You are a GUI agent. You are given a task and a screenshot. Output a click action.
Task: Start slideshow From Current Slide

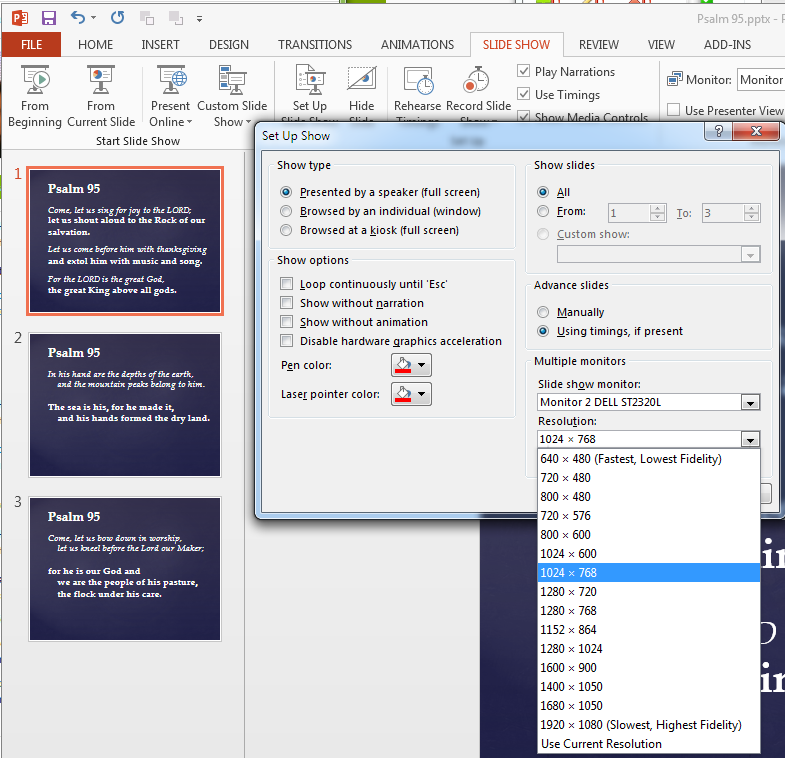(101, 96)
